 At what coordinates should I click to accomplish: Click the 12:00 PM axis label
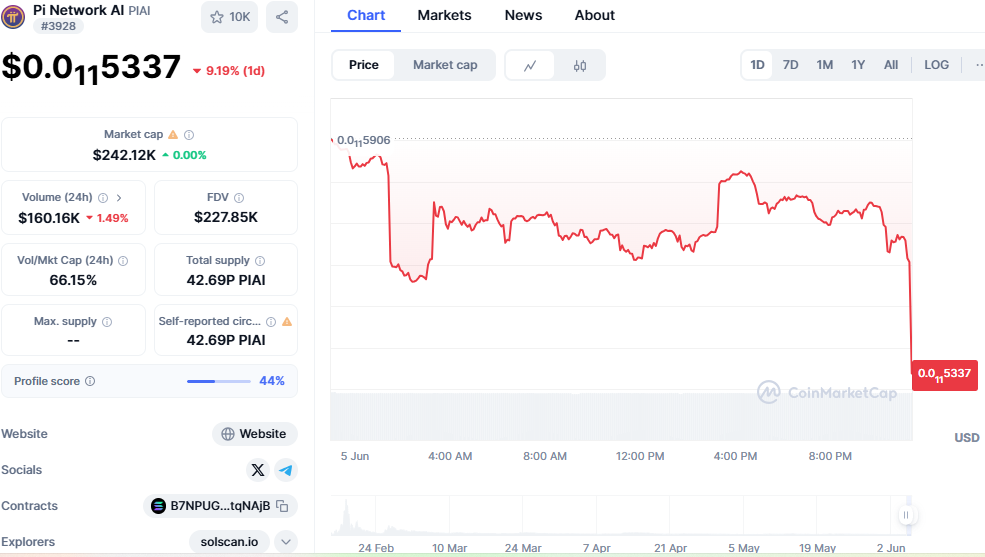[x=639, y=457]
